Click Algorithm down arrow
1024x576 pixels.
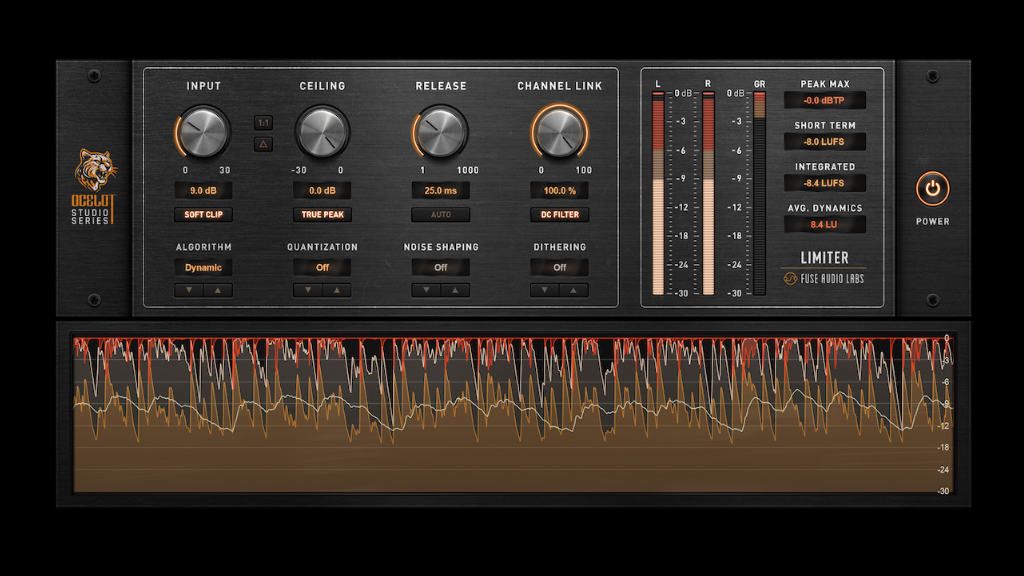click(x=189, y=290)
